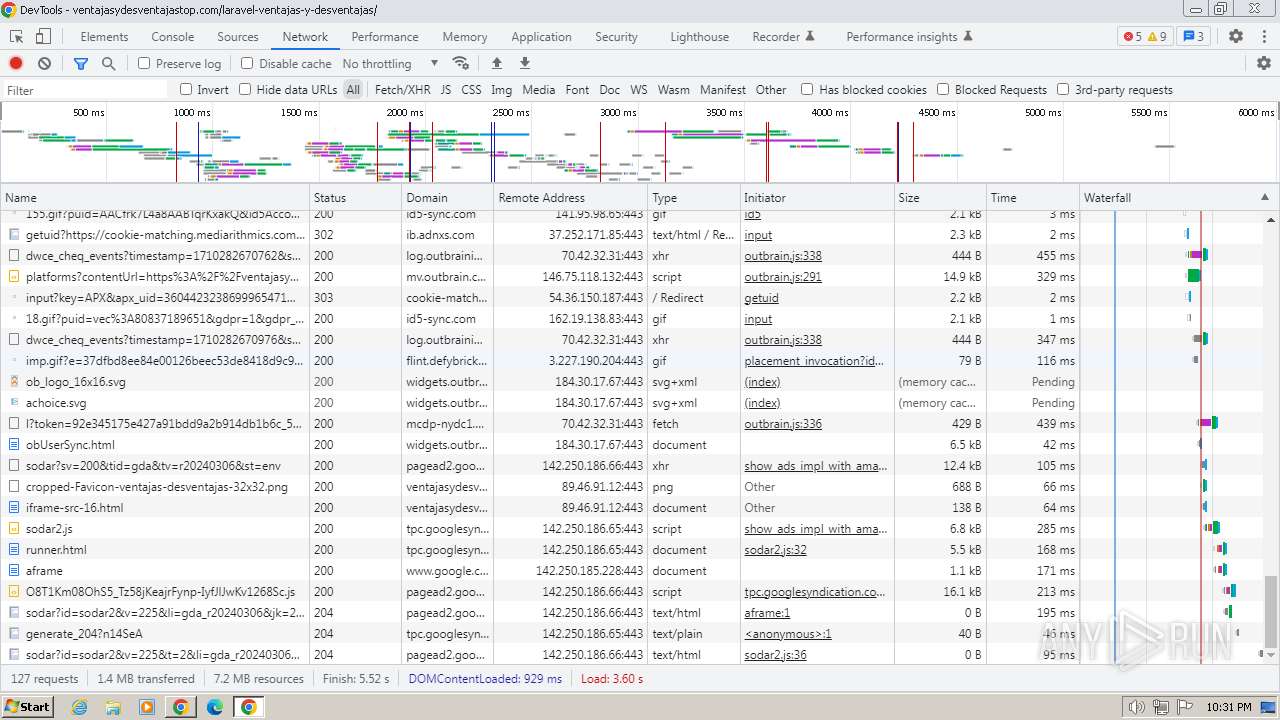The height and width of the screenshot is (720, 1280).
Task: Sort by Remote Address column header
Action: point(571,197)
